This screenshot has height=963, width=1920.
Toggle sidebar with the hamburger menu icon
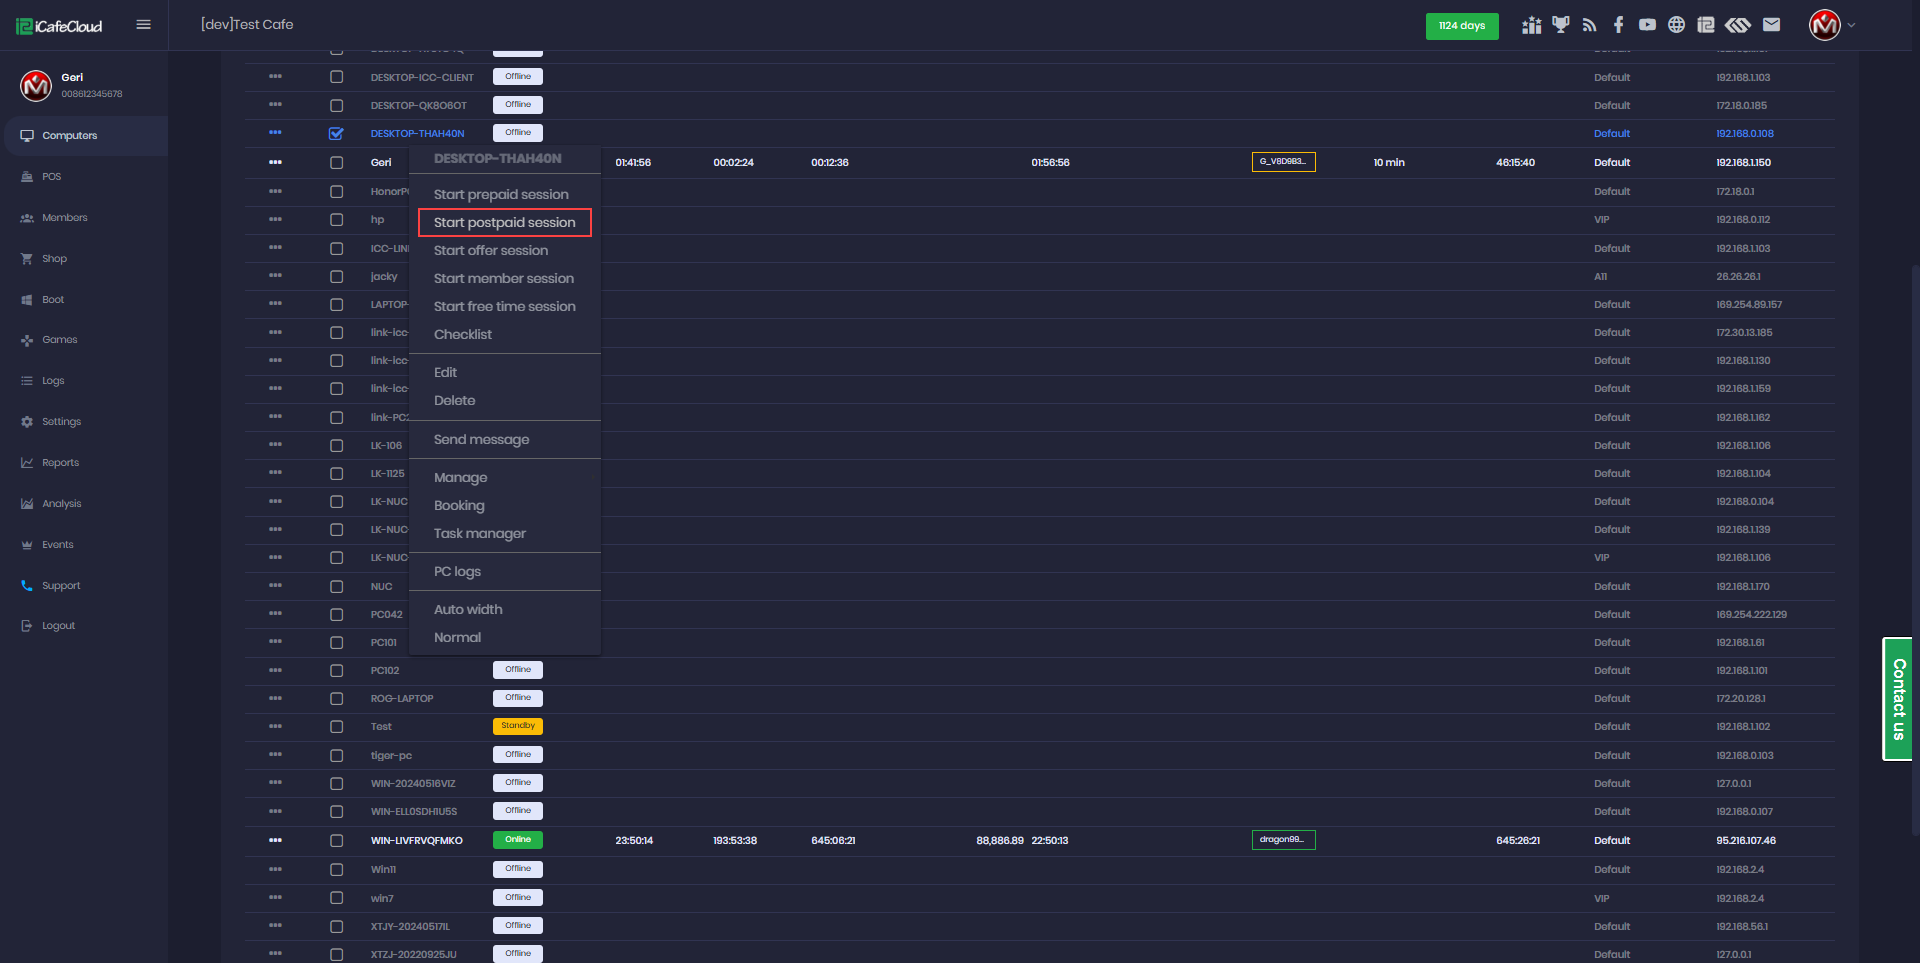pyautogui.click(x=143, y=25)
